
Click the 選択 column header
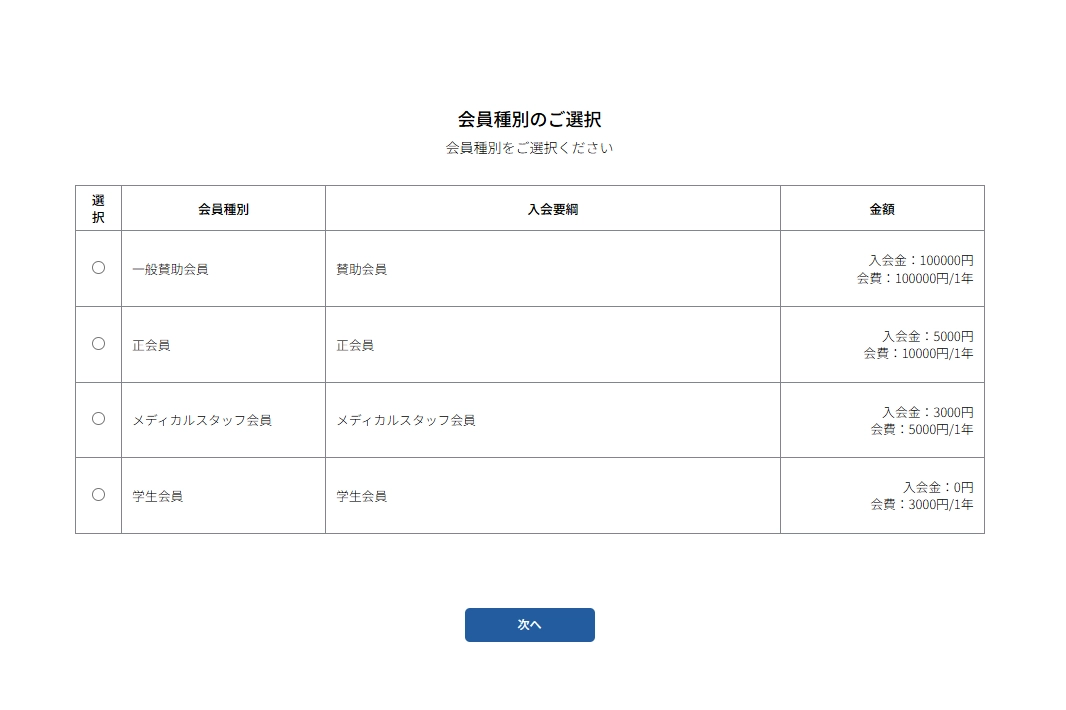pyautogui.click(x=98, y=208)
